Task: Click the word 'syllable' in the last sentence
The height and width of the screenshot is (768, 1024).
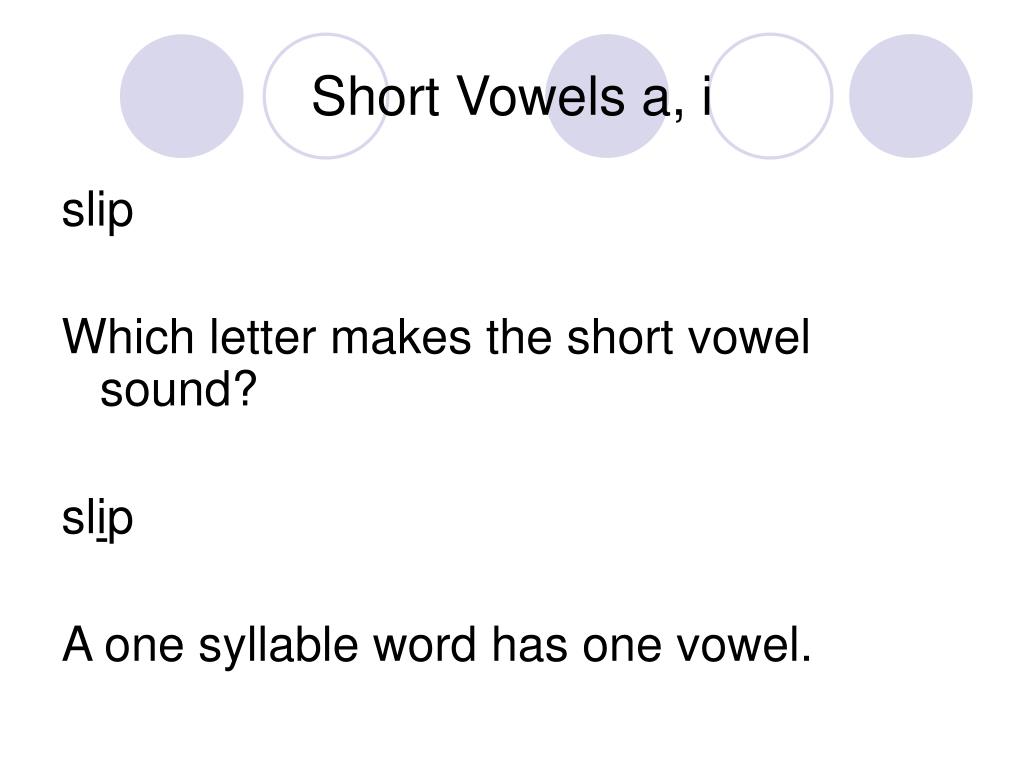Action: (x=278, y=647)
